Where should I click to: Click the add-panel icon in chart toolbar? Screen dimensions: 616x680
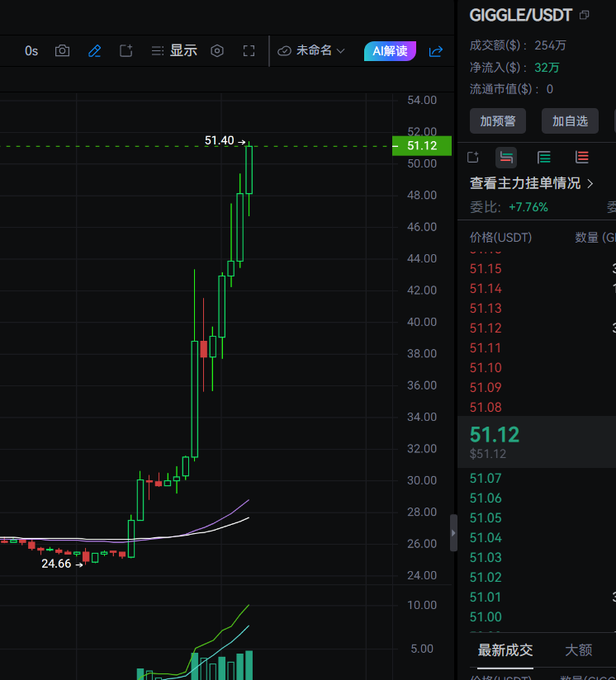(126, 51)
